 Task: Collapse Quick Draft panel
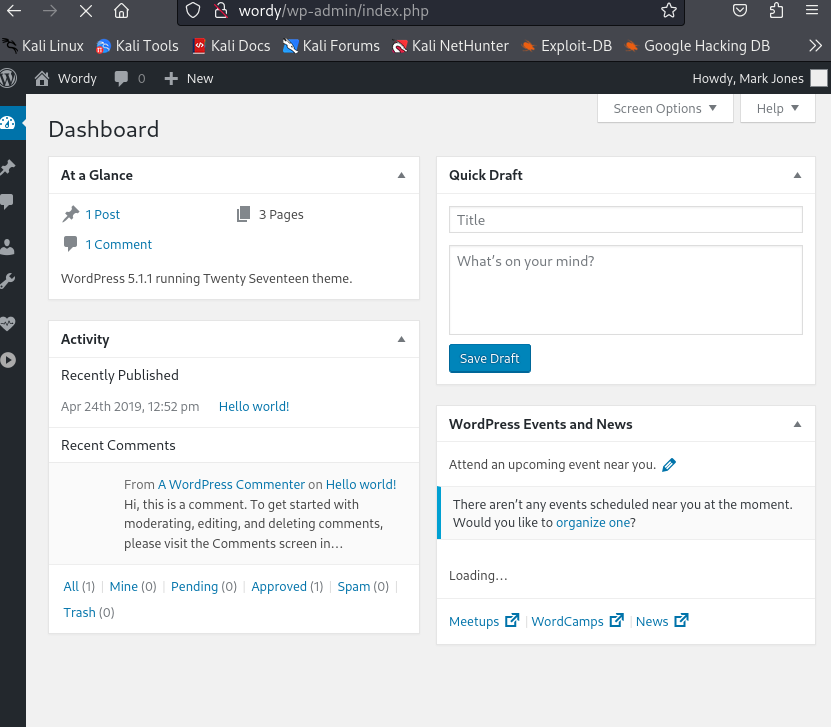(797, 175)
